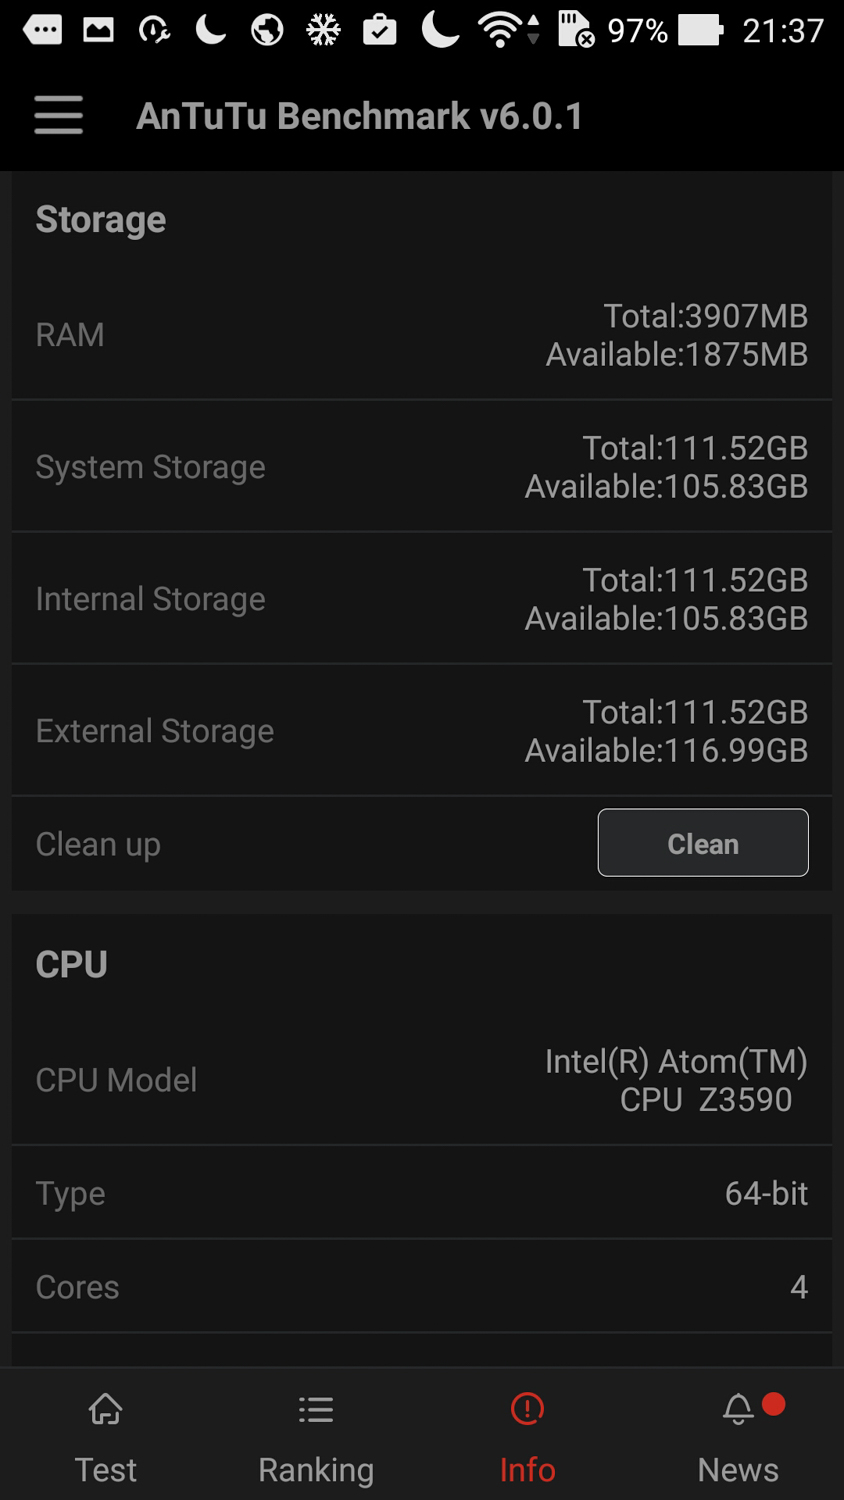Tap the CPU Model row
Viewport: 844px width, 1500px height.
(x=422, y=1080)
